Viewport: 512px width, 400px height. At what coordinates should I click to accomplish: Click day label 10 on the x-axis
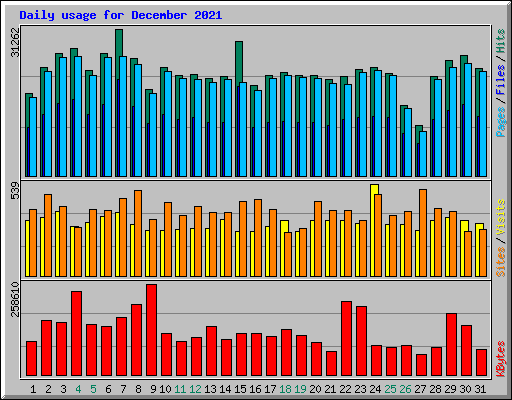click(165, 389)
